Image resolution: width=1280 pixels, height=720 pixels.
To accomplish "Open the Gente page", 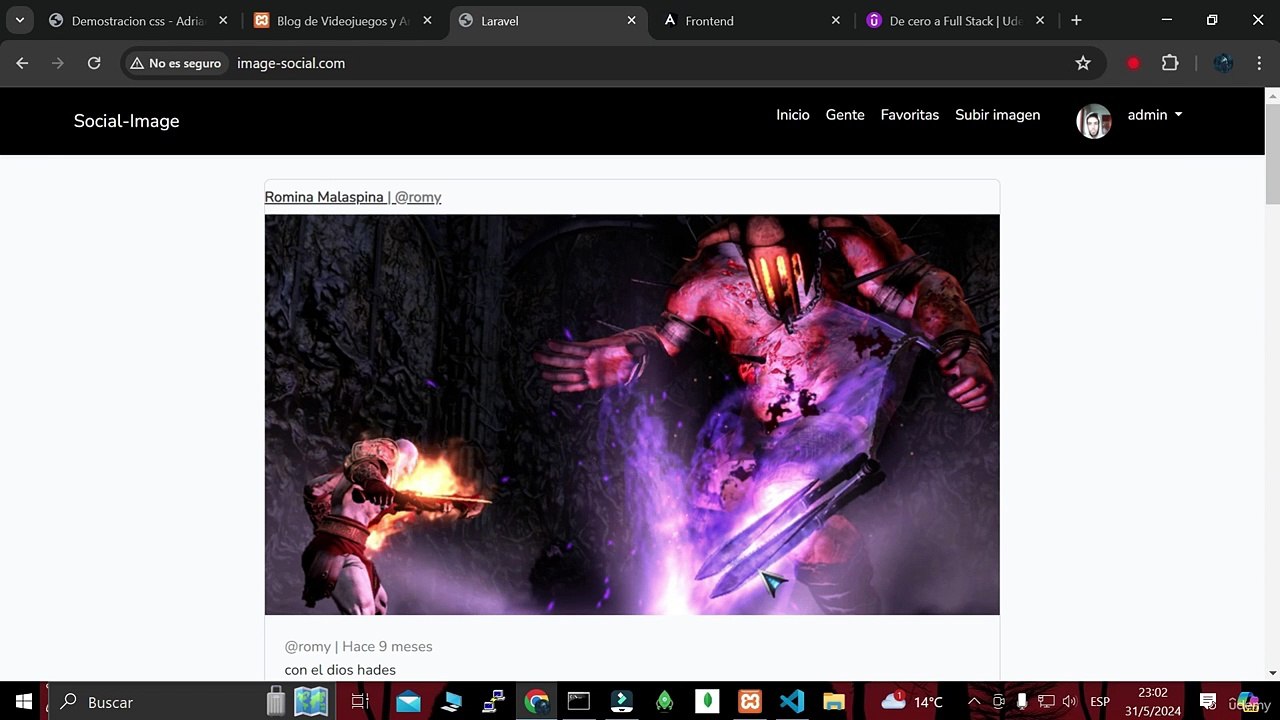I will (845, 115).
